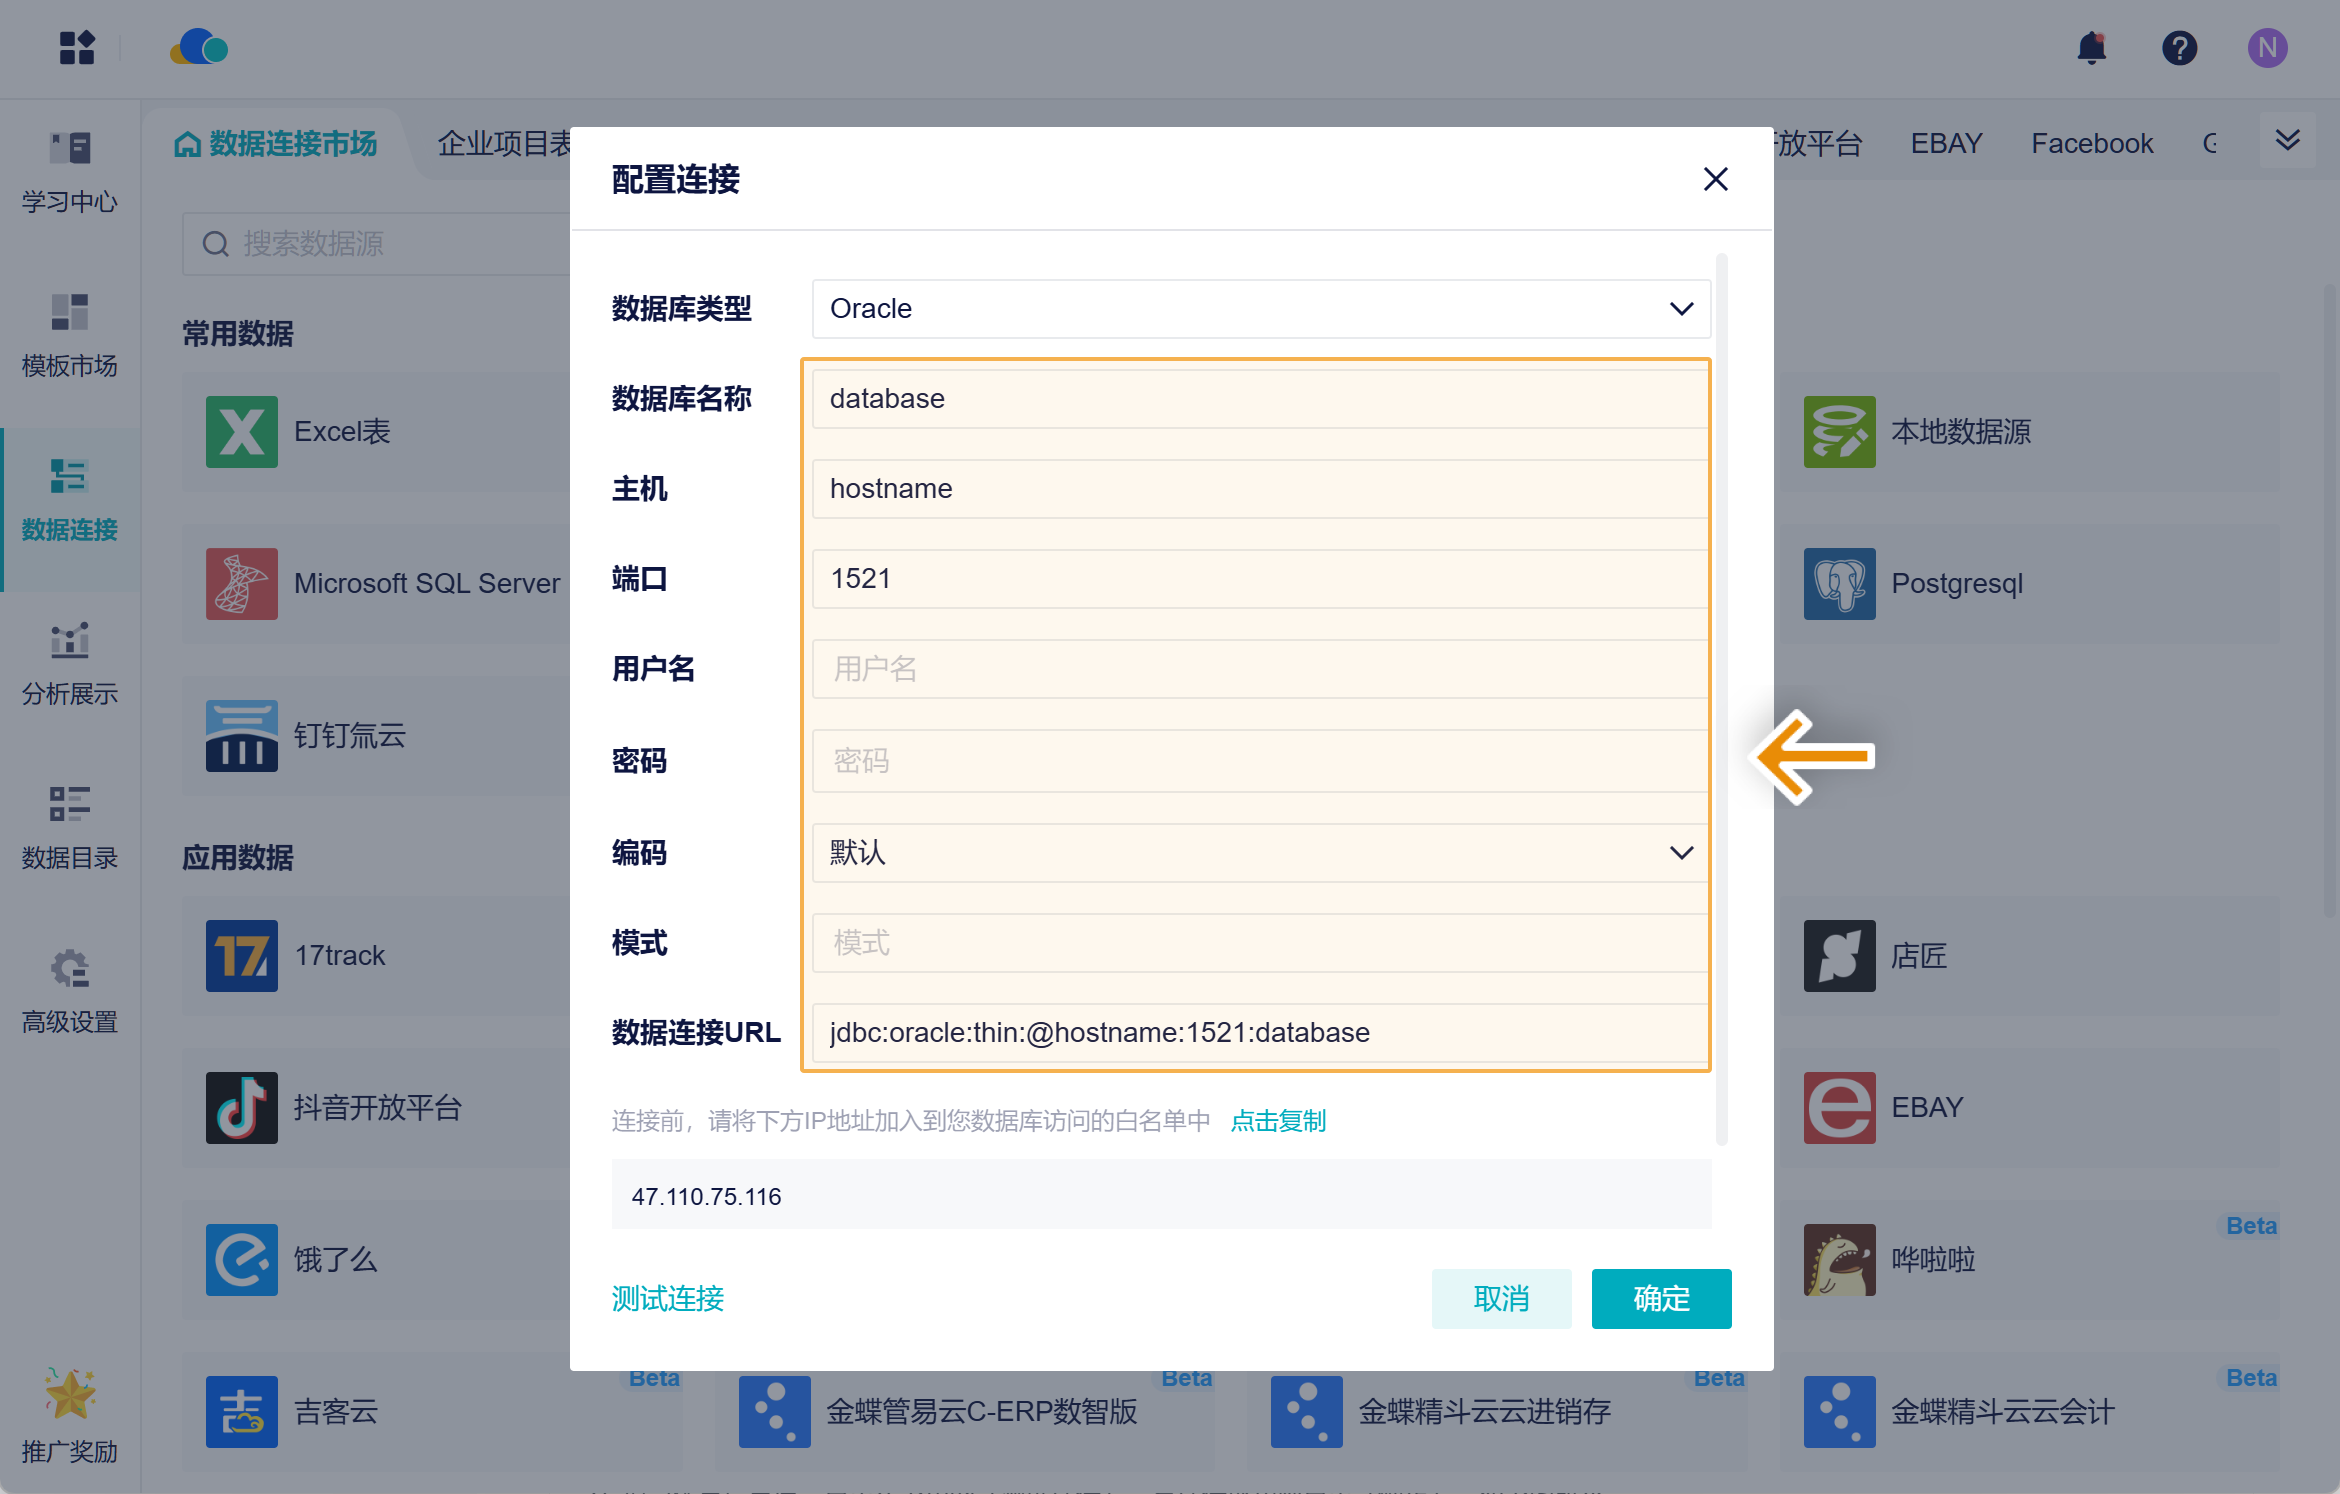
Task: Open the apps grid icon
Action: [x=77, y=47]
